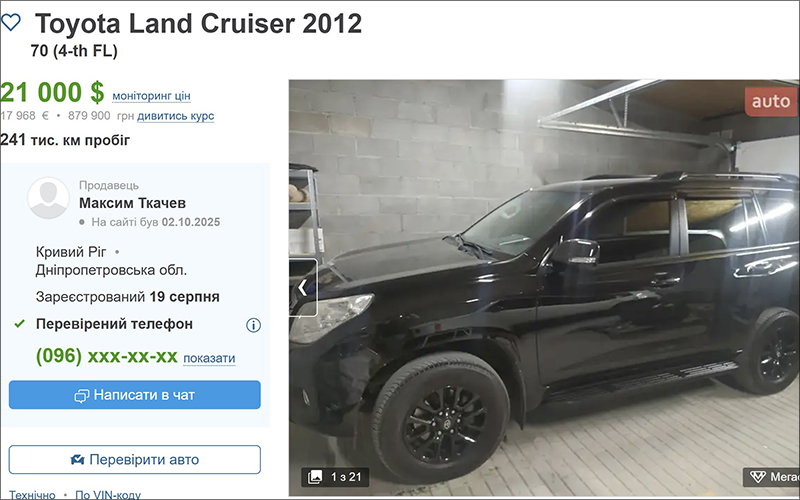800x500 pixels.
Task: Click the 21 000 $ price
Action: [x=52, y=92]
